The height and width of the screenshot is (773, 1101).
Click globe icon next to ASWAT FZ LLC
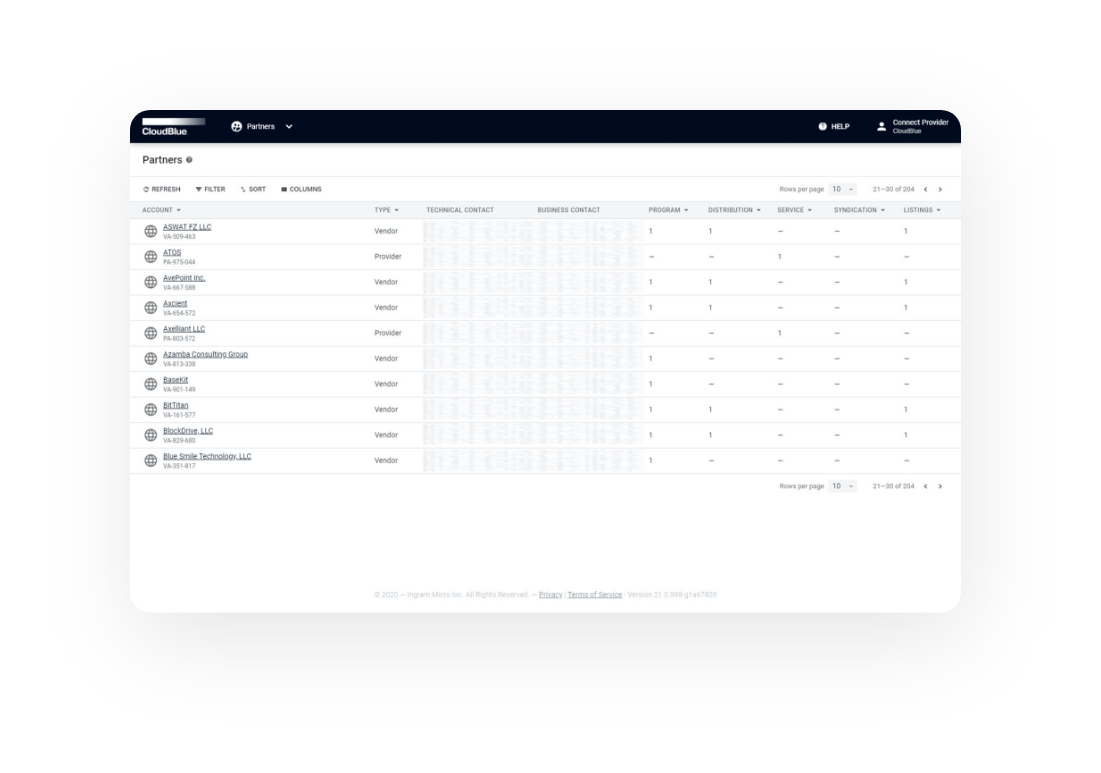tap(150, 231)
